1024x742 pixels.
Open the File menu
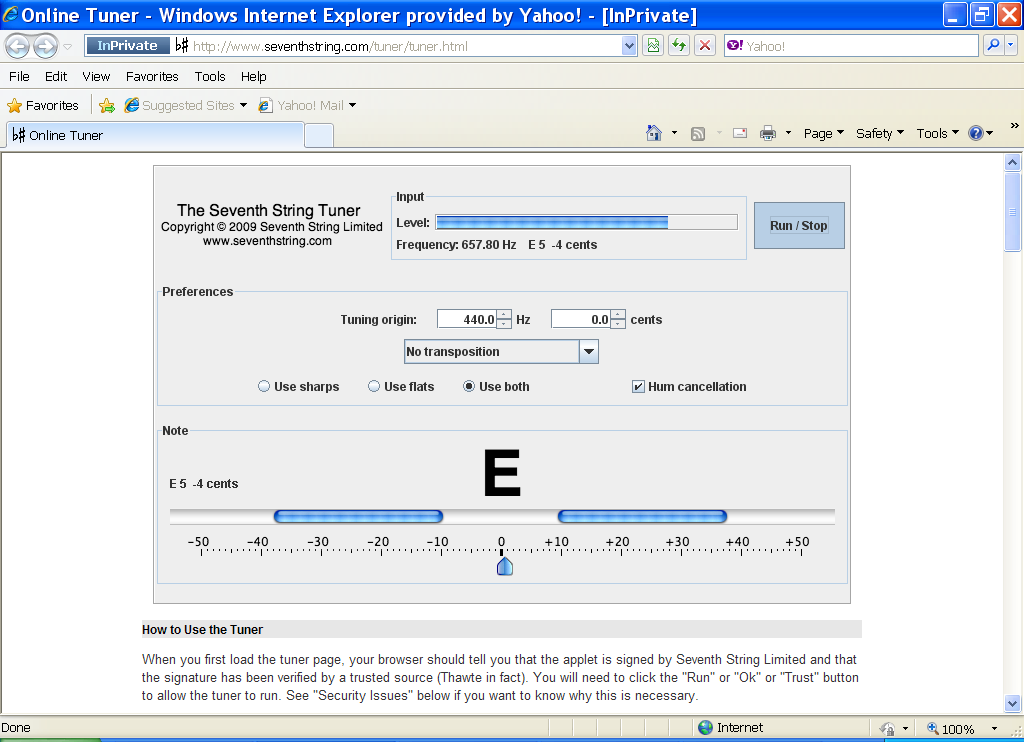coord(19,76)
